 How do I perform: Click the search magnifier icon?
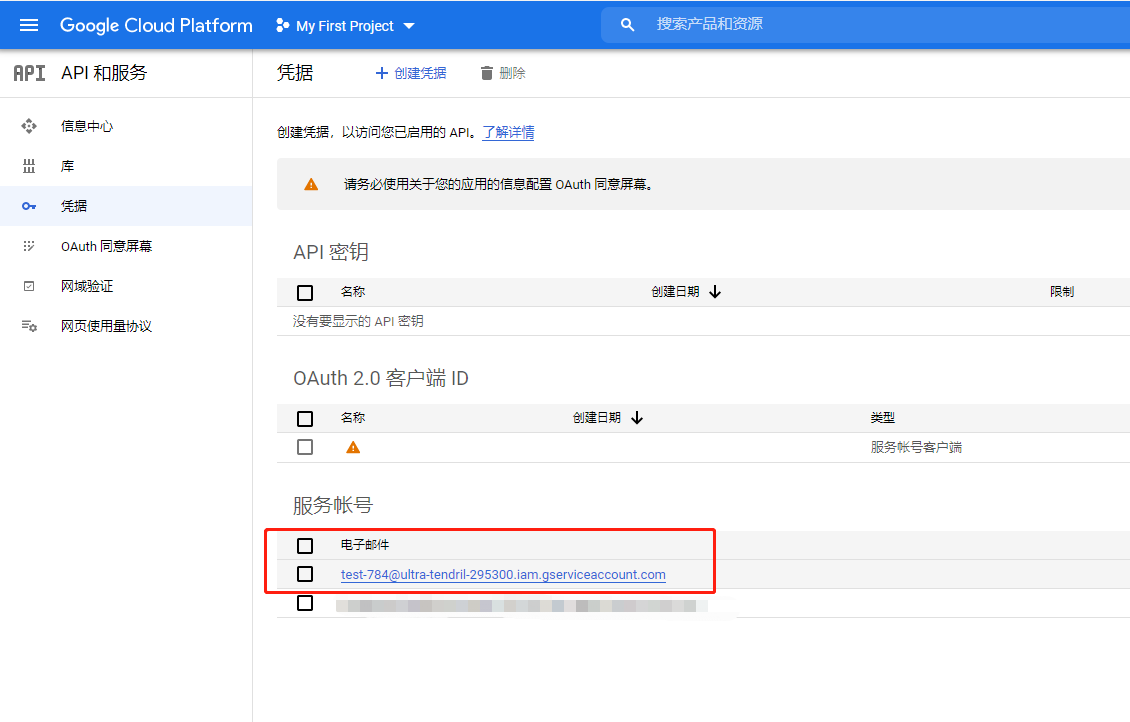click(x=628, y=24)
